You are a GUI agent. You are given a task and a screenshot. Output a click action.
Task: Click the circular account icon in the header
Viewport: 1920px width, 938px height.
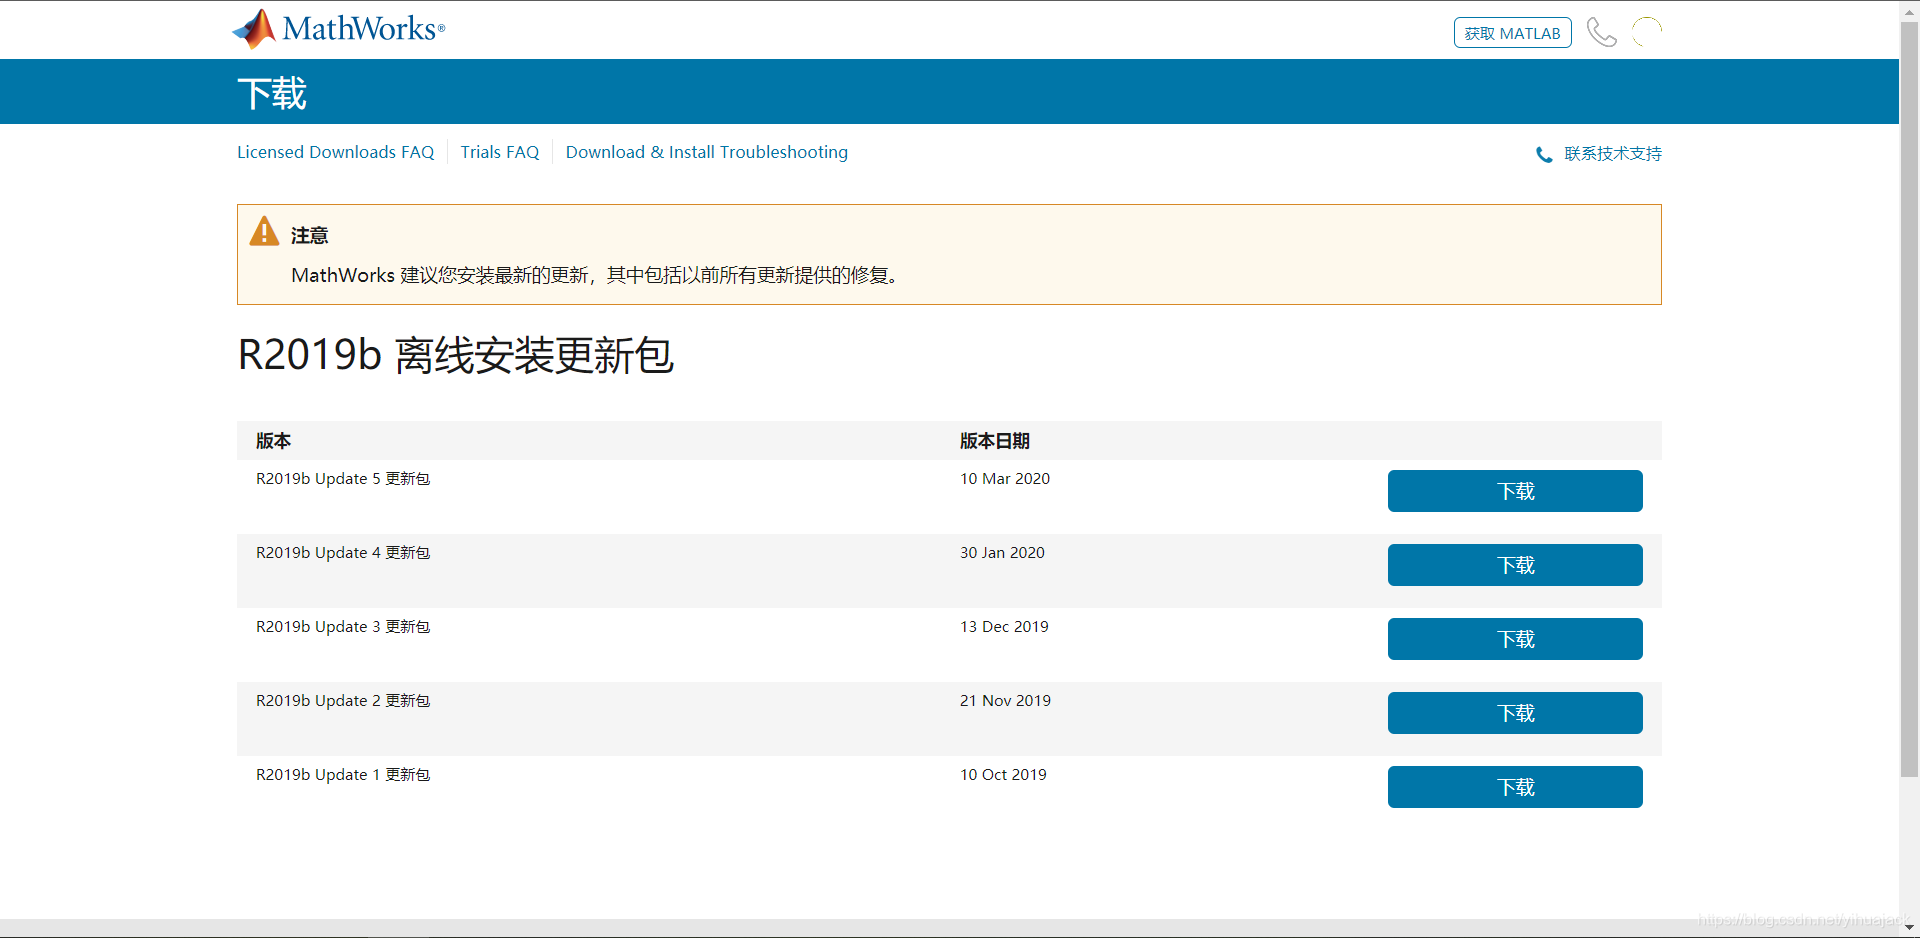pyautogui.click(x=1646, y=33)
